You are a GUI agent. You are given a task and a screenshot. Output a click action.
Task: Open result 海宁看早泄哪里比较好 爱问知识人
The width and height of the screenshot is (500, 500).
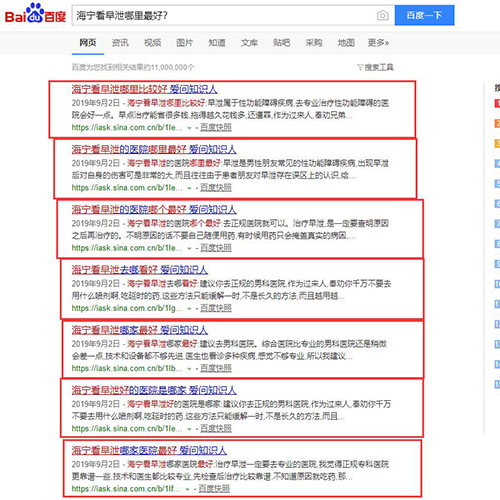pos(144,89)
